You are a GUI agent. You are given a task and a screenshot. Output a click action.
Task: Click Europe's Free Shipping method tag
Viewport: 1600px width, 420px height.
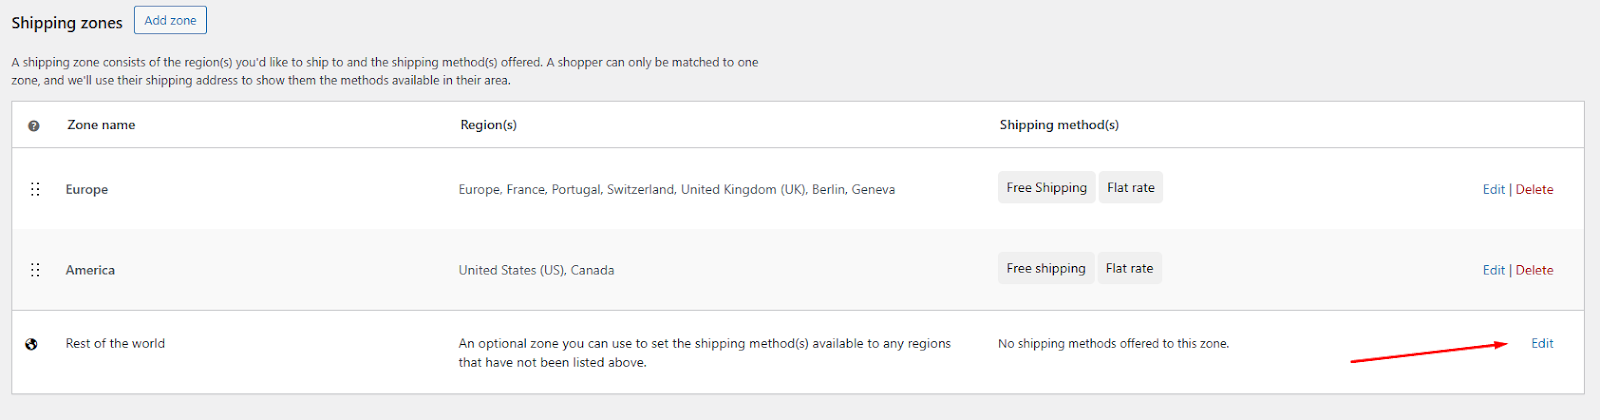click(x=1046, y=187)
